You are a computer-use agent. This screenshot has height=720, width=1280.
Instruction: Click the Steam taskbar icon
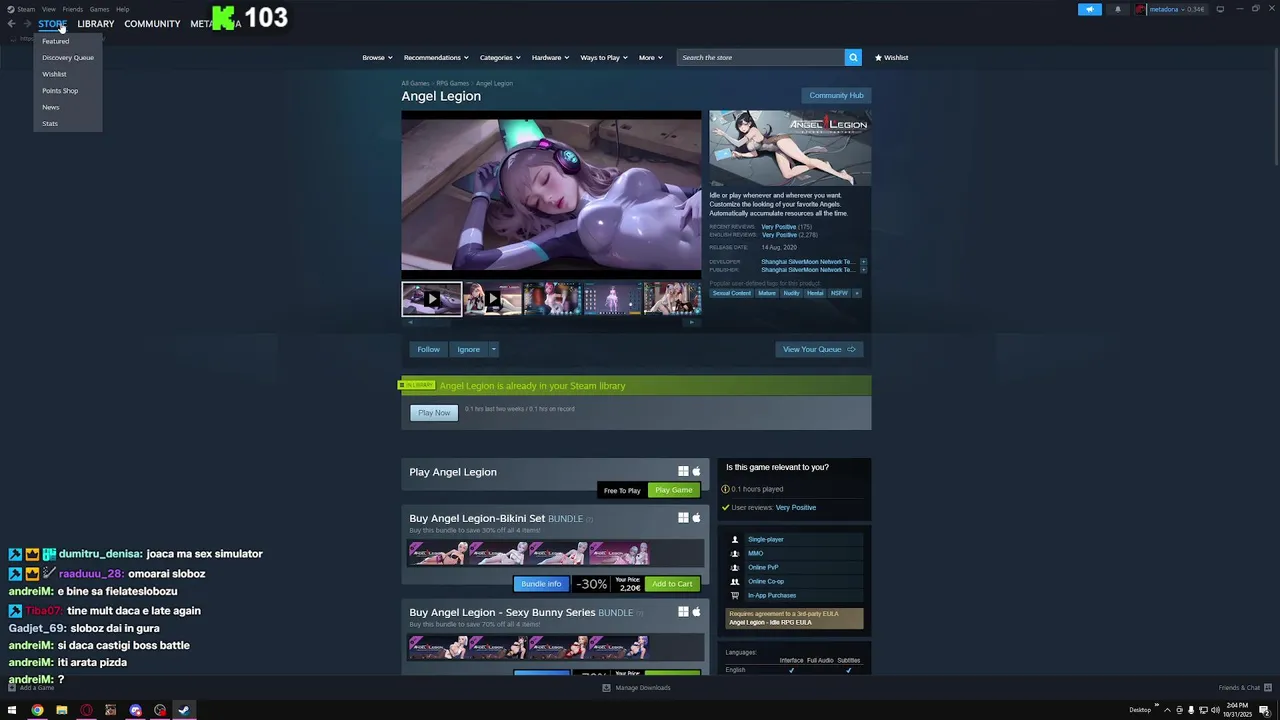point(184,710)
